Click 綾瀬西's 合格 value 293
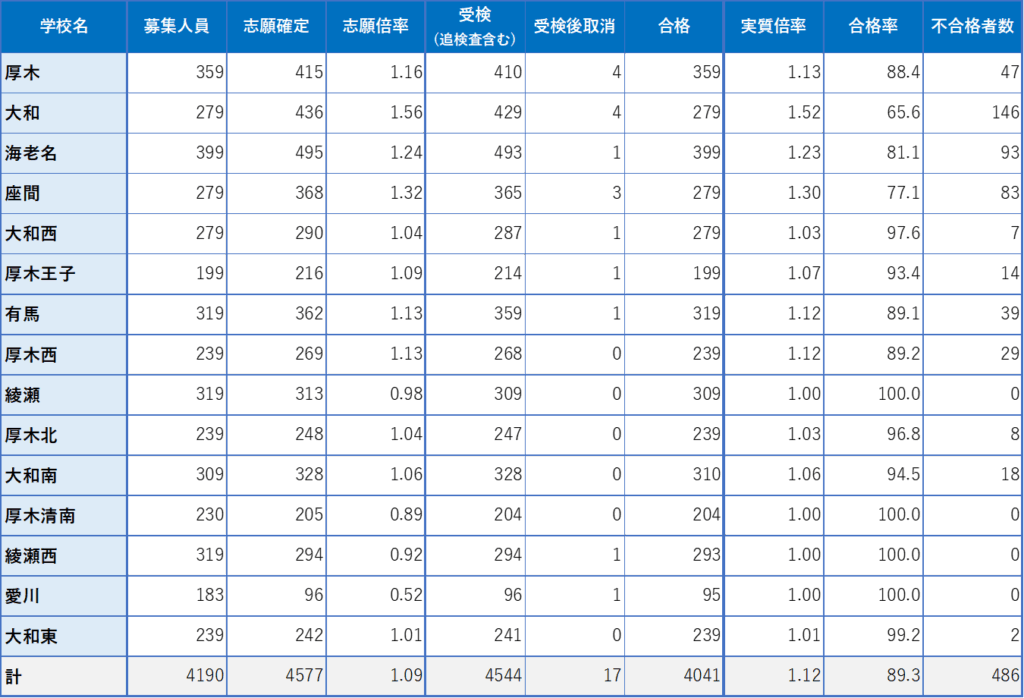This screenshot has height=698, width=1024. click(x=707, y=554)
